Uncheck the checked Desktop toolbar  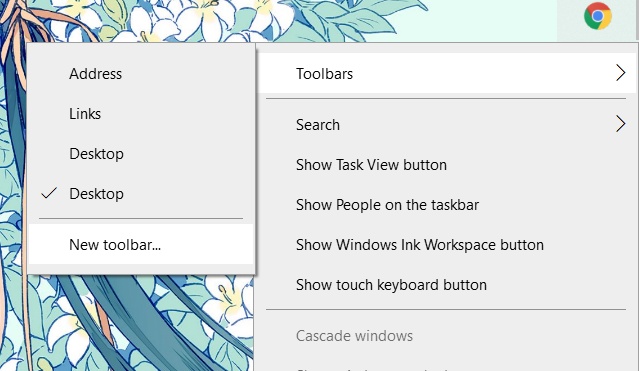tap(141, 194)
